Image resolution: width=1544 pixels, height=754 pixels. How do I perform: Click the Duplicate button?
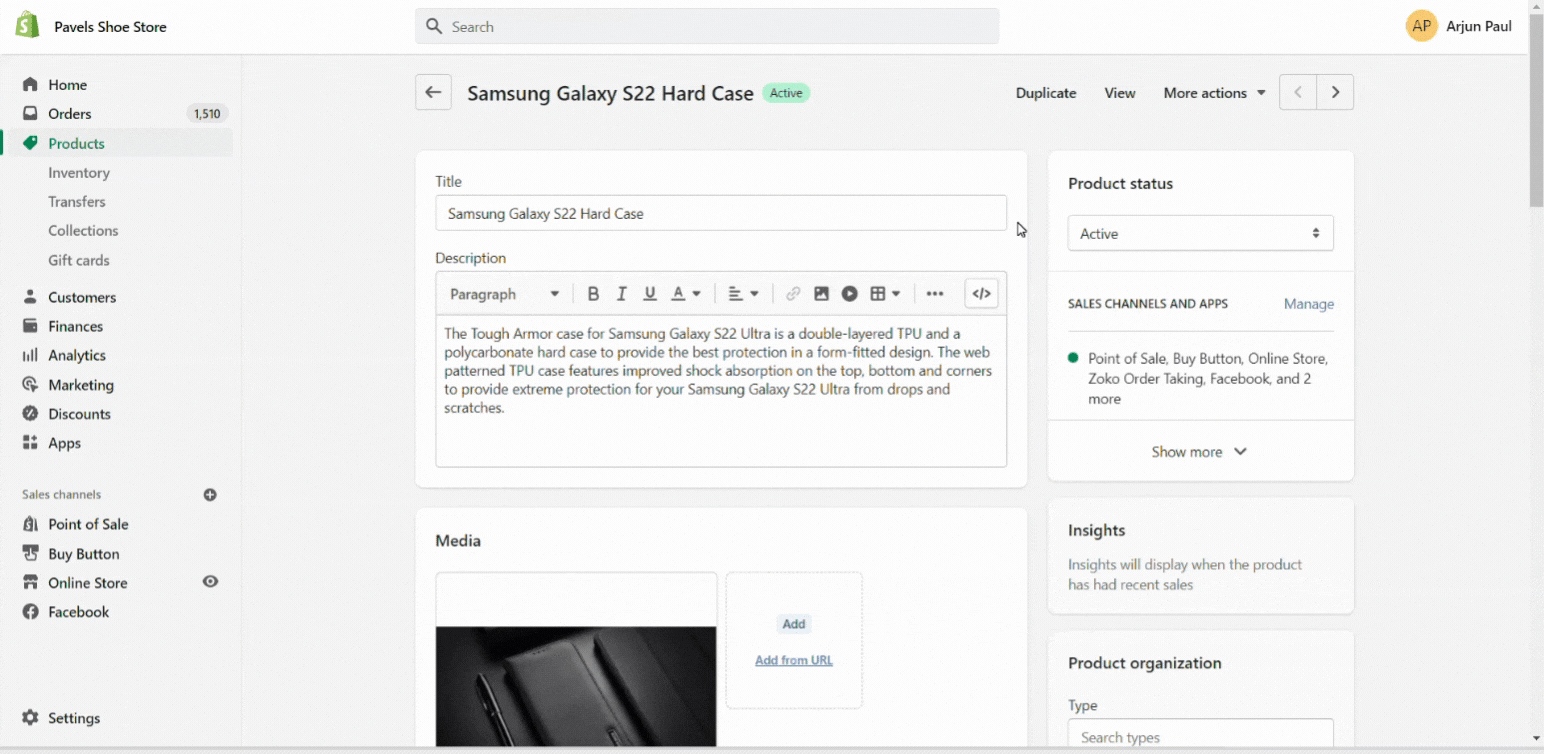click(1046, 92)
